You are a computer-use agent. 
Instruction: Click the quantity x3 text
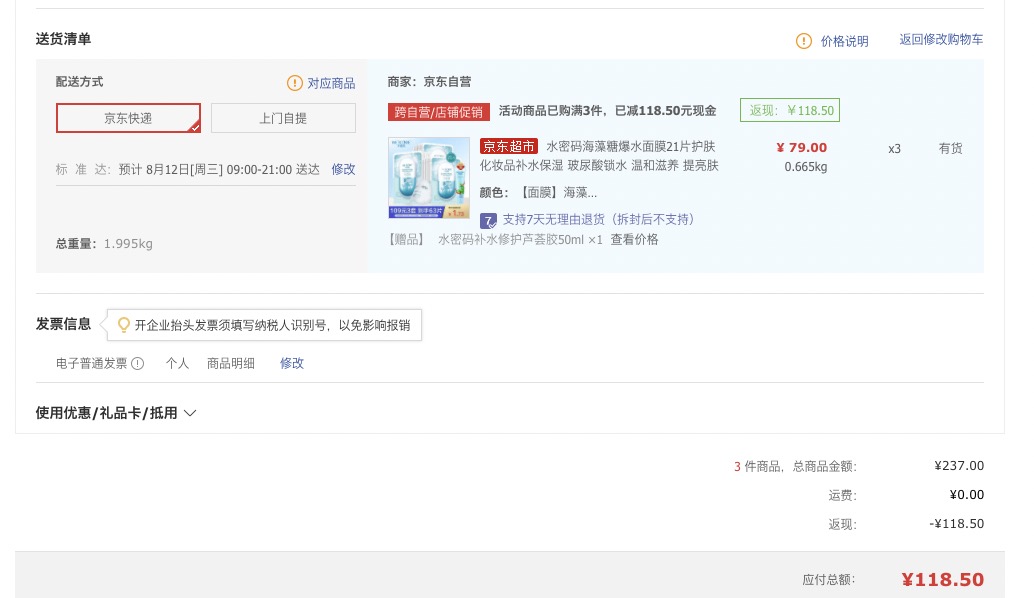click(x=894, y=149)
